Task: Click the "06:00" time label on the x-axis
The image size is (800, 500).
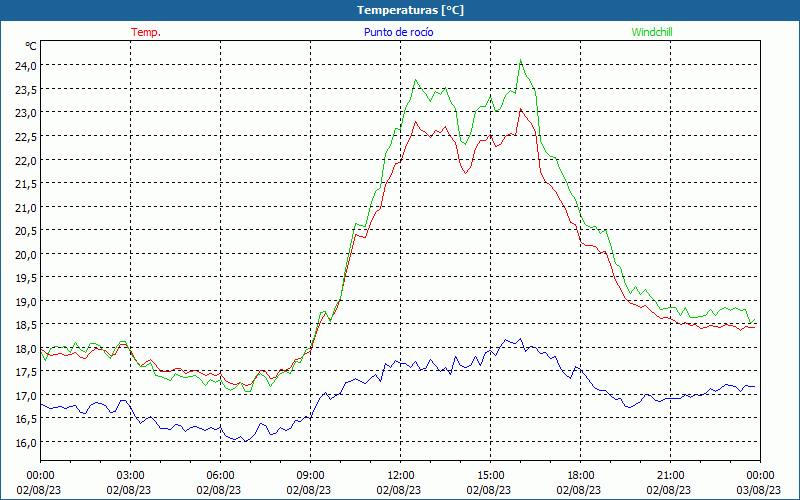Action: click(x=220, y=476)
